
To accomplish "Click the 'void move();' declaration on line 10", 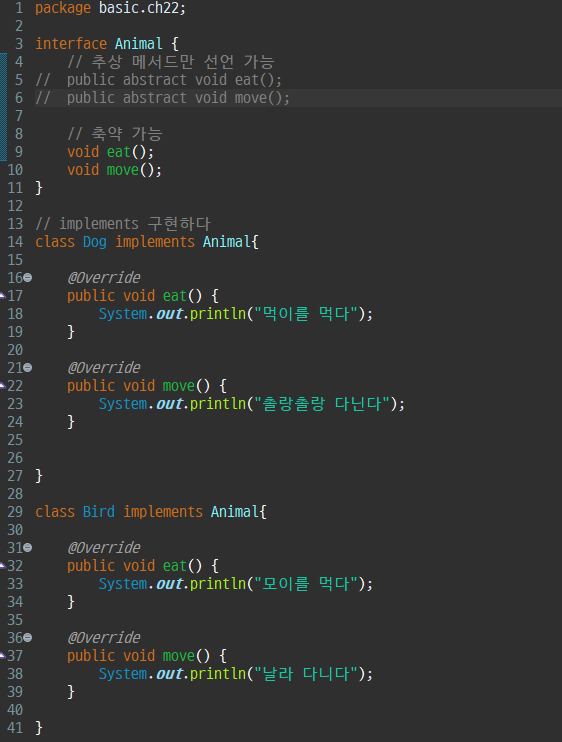I will click(x=114, y=170).
